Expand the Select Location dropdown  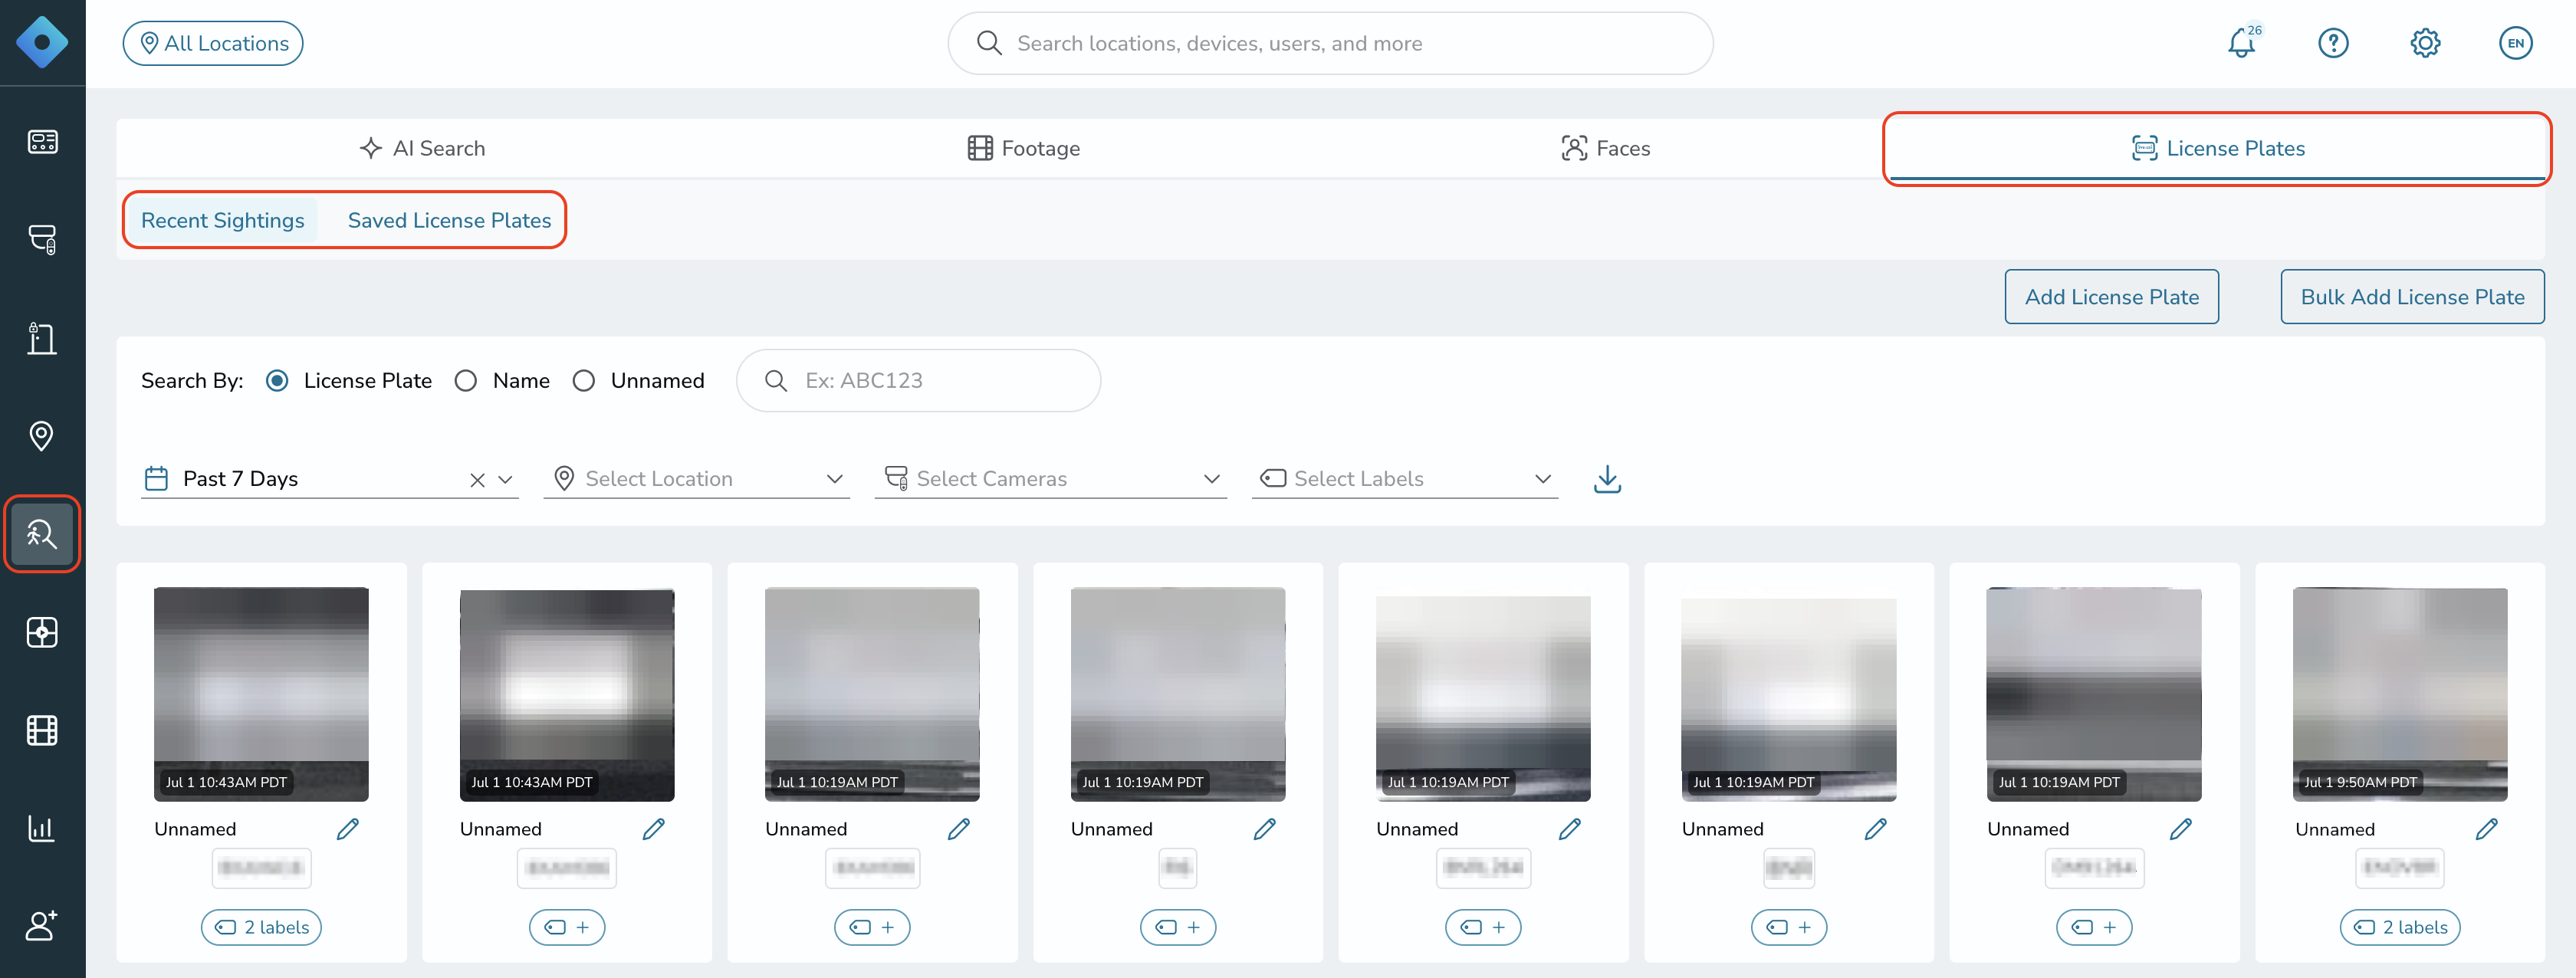697,479
